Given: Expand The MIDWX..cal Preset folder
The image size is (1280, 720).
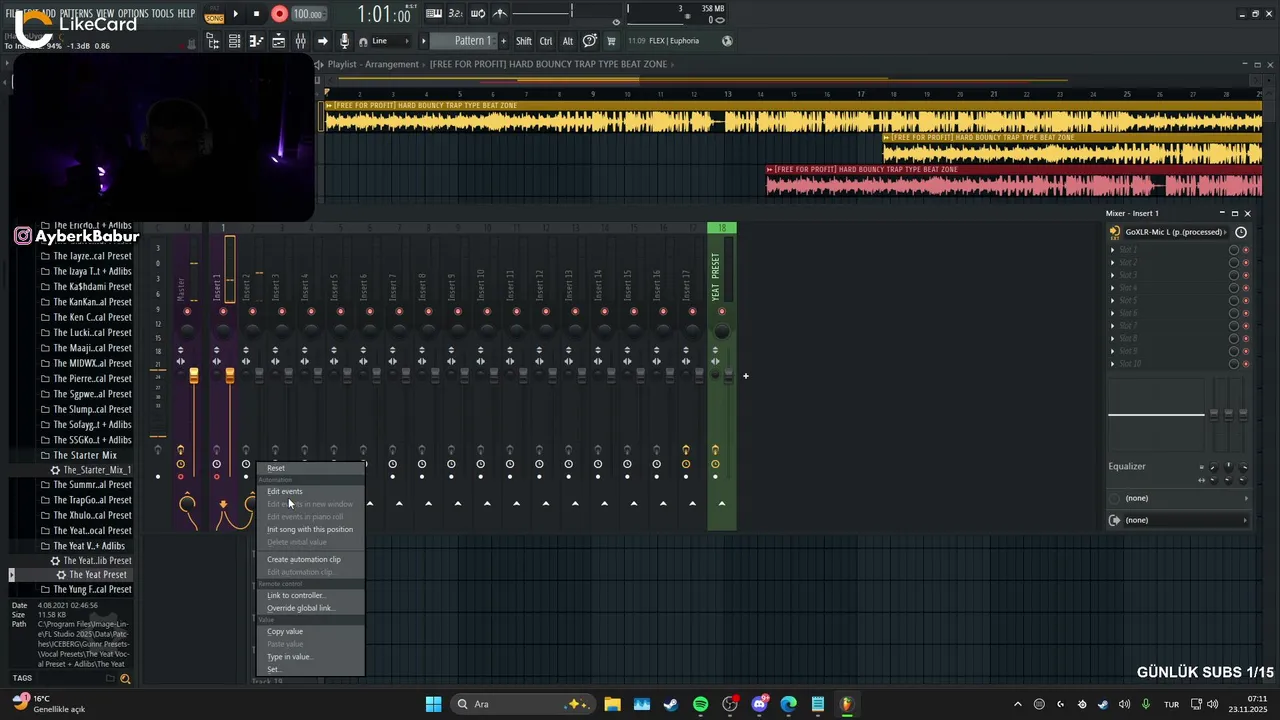Looking at the screenshot, I should tap(86, 363).
